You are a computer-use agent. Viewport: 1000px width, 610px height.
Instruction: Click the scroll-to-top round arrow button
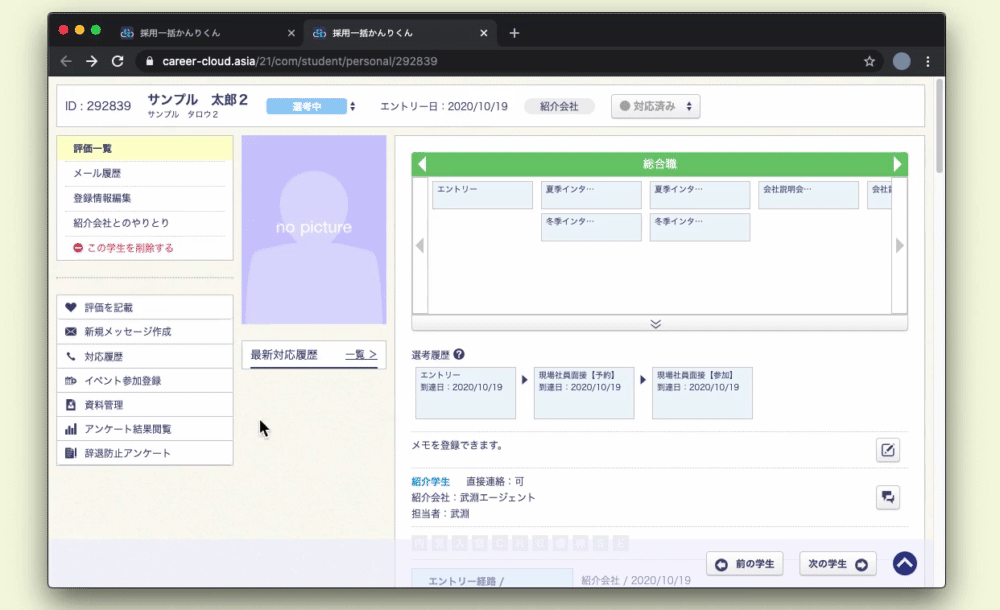pos(904,564)
